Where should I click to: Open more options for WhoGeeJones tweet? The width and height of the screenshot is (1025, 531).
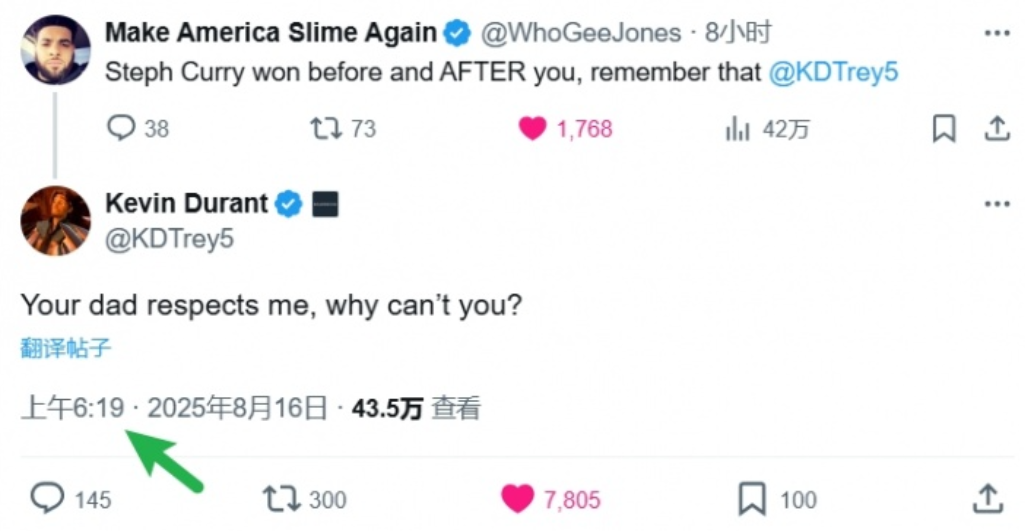click(x=997, y=34)
